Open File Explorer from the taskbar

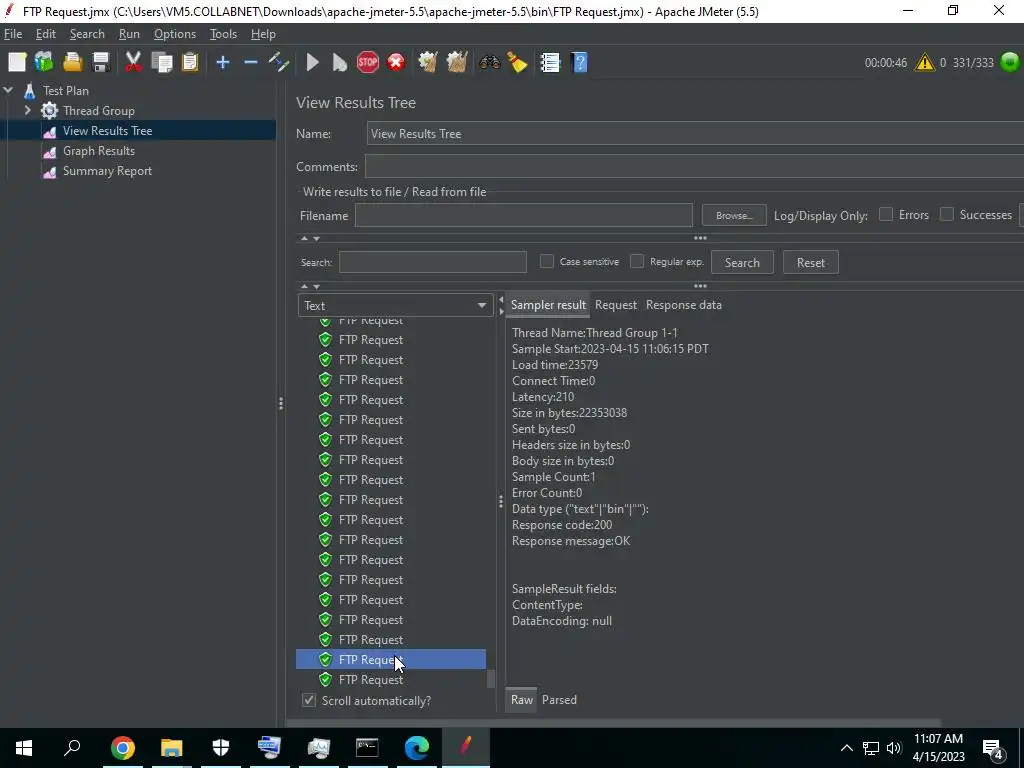tap(172, 748)
